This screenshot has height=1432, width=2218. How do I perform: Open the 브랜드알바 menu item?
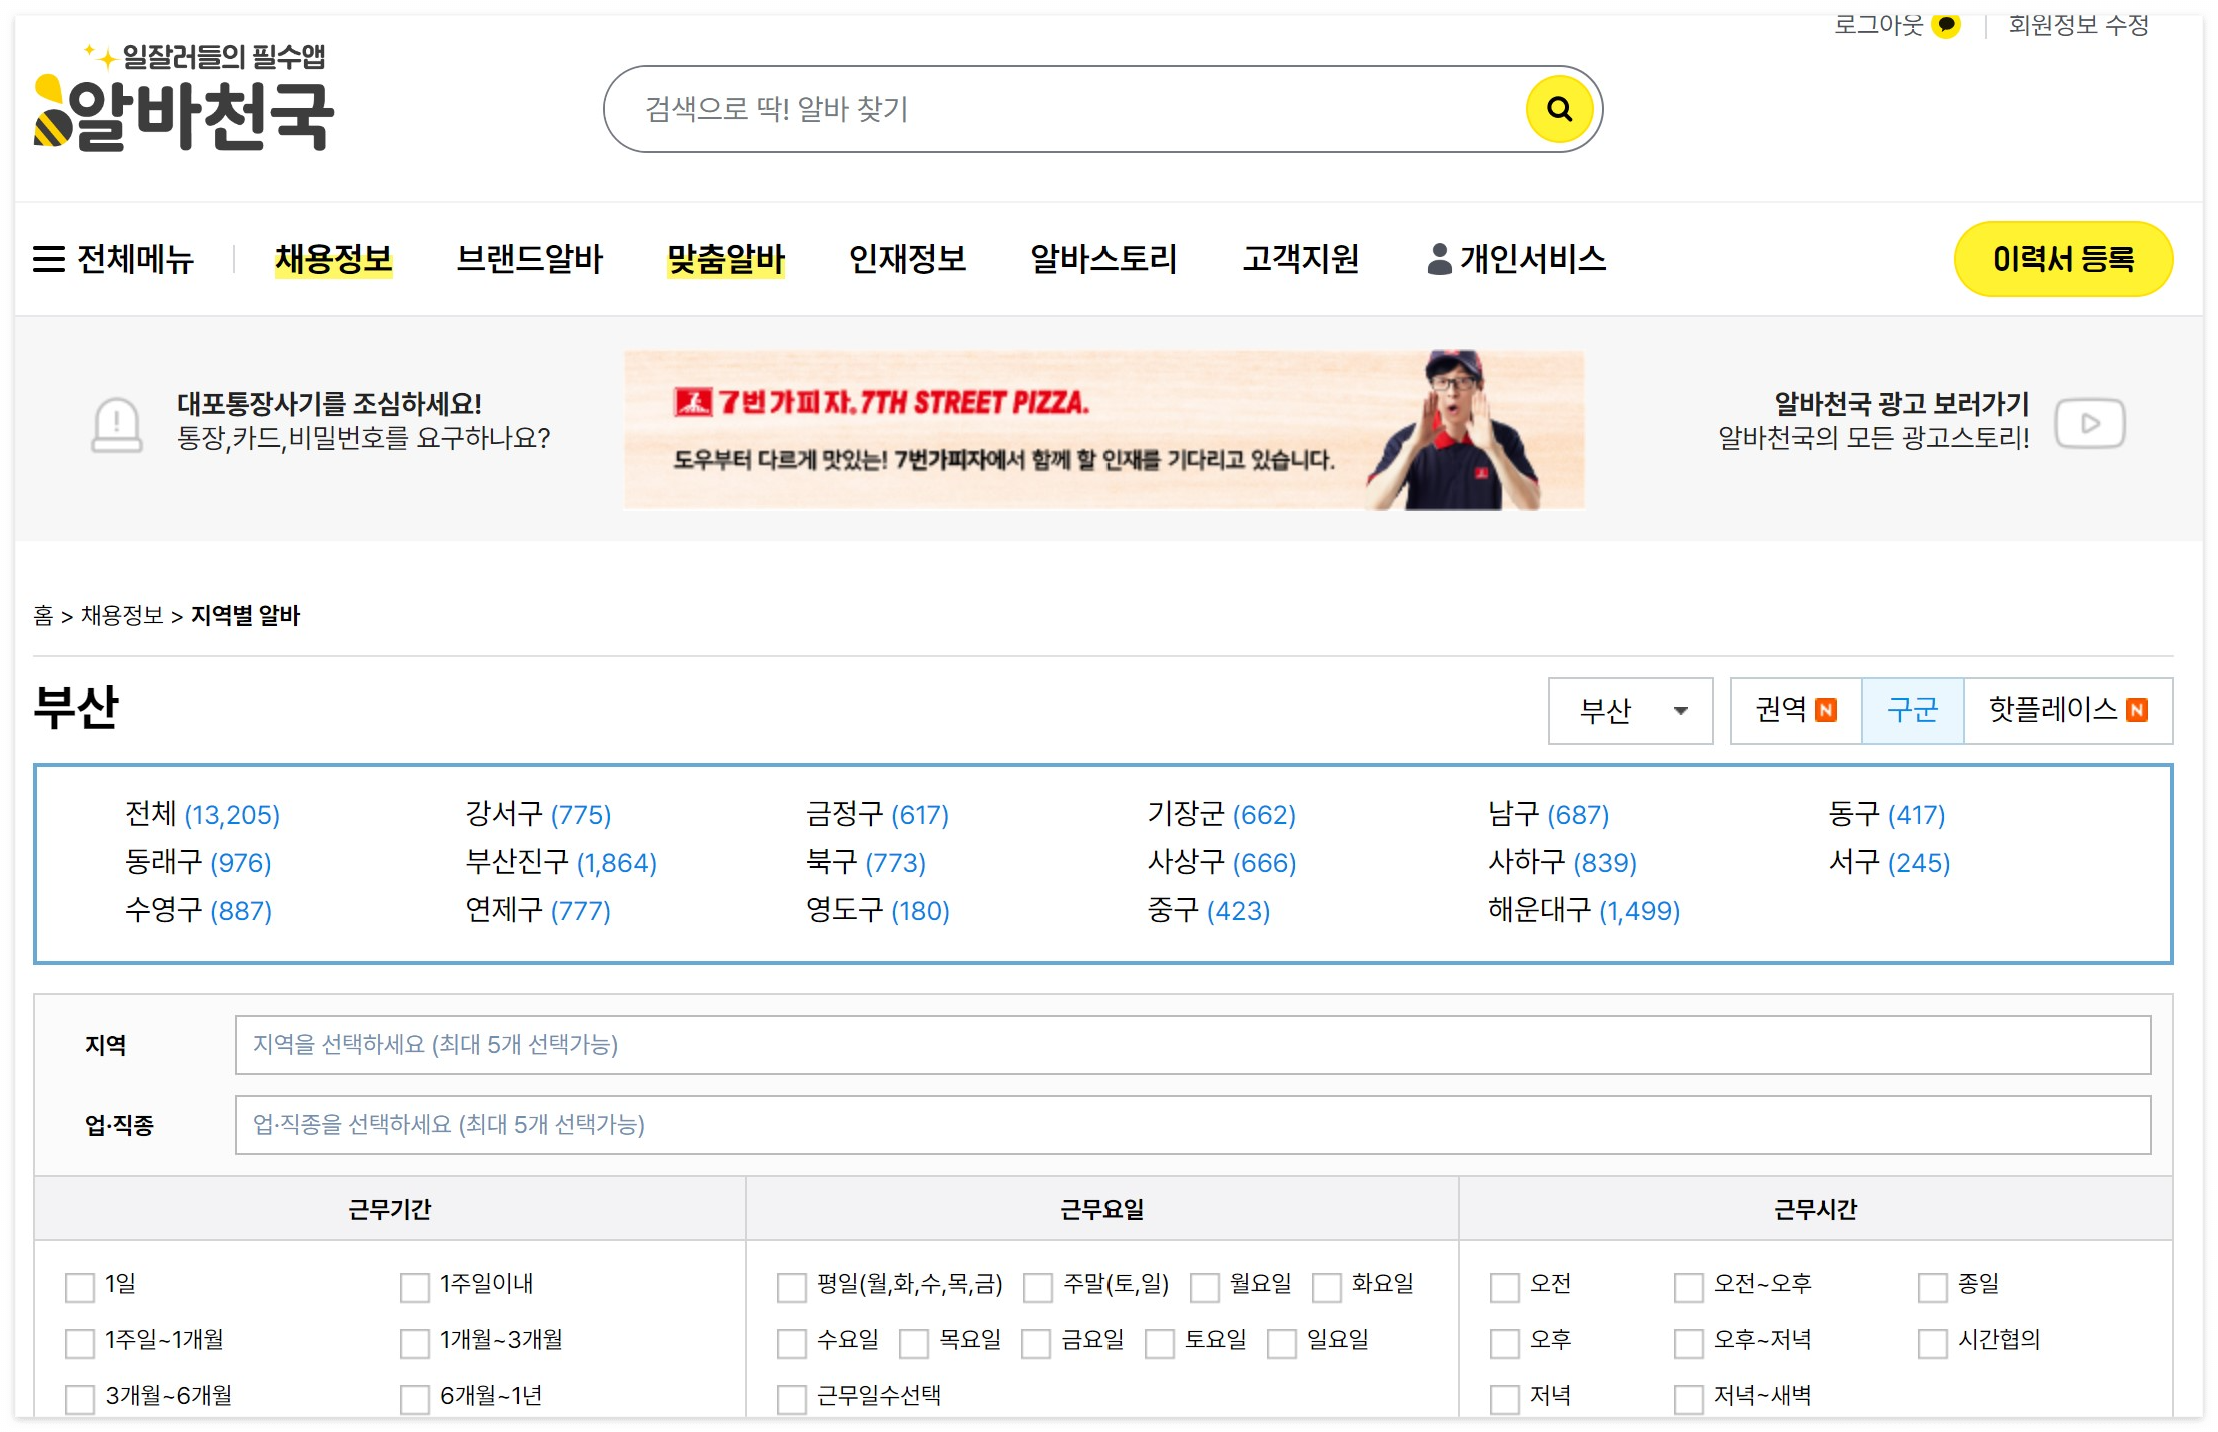(x=529, y=259)
